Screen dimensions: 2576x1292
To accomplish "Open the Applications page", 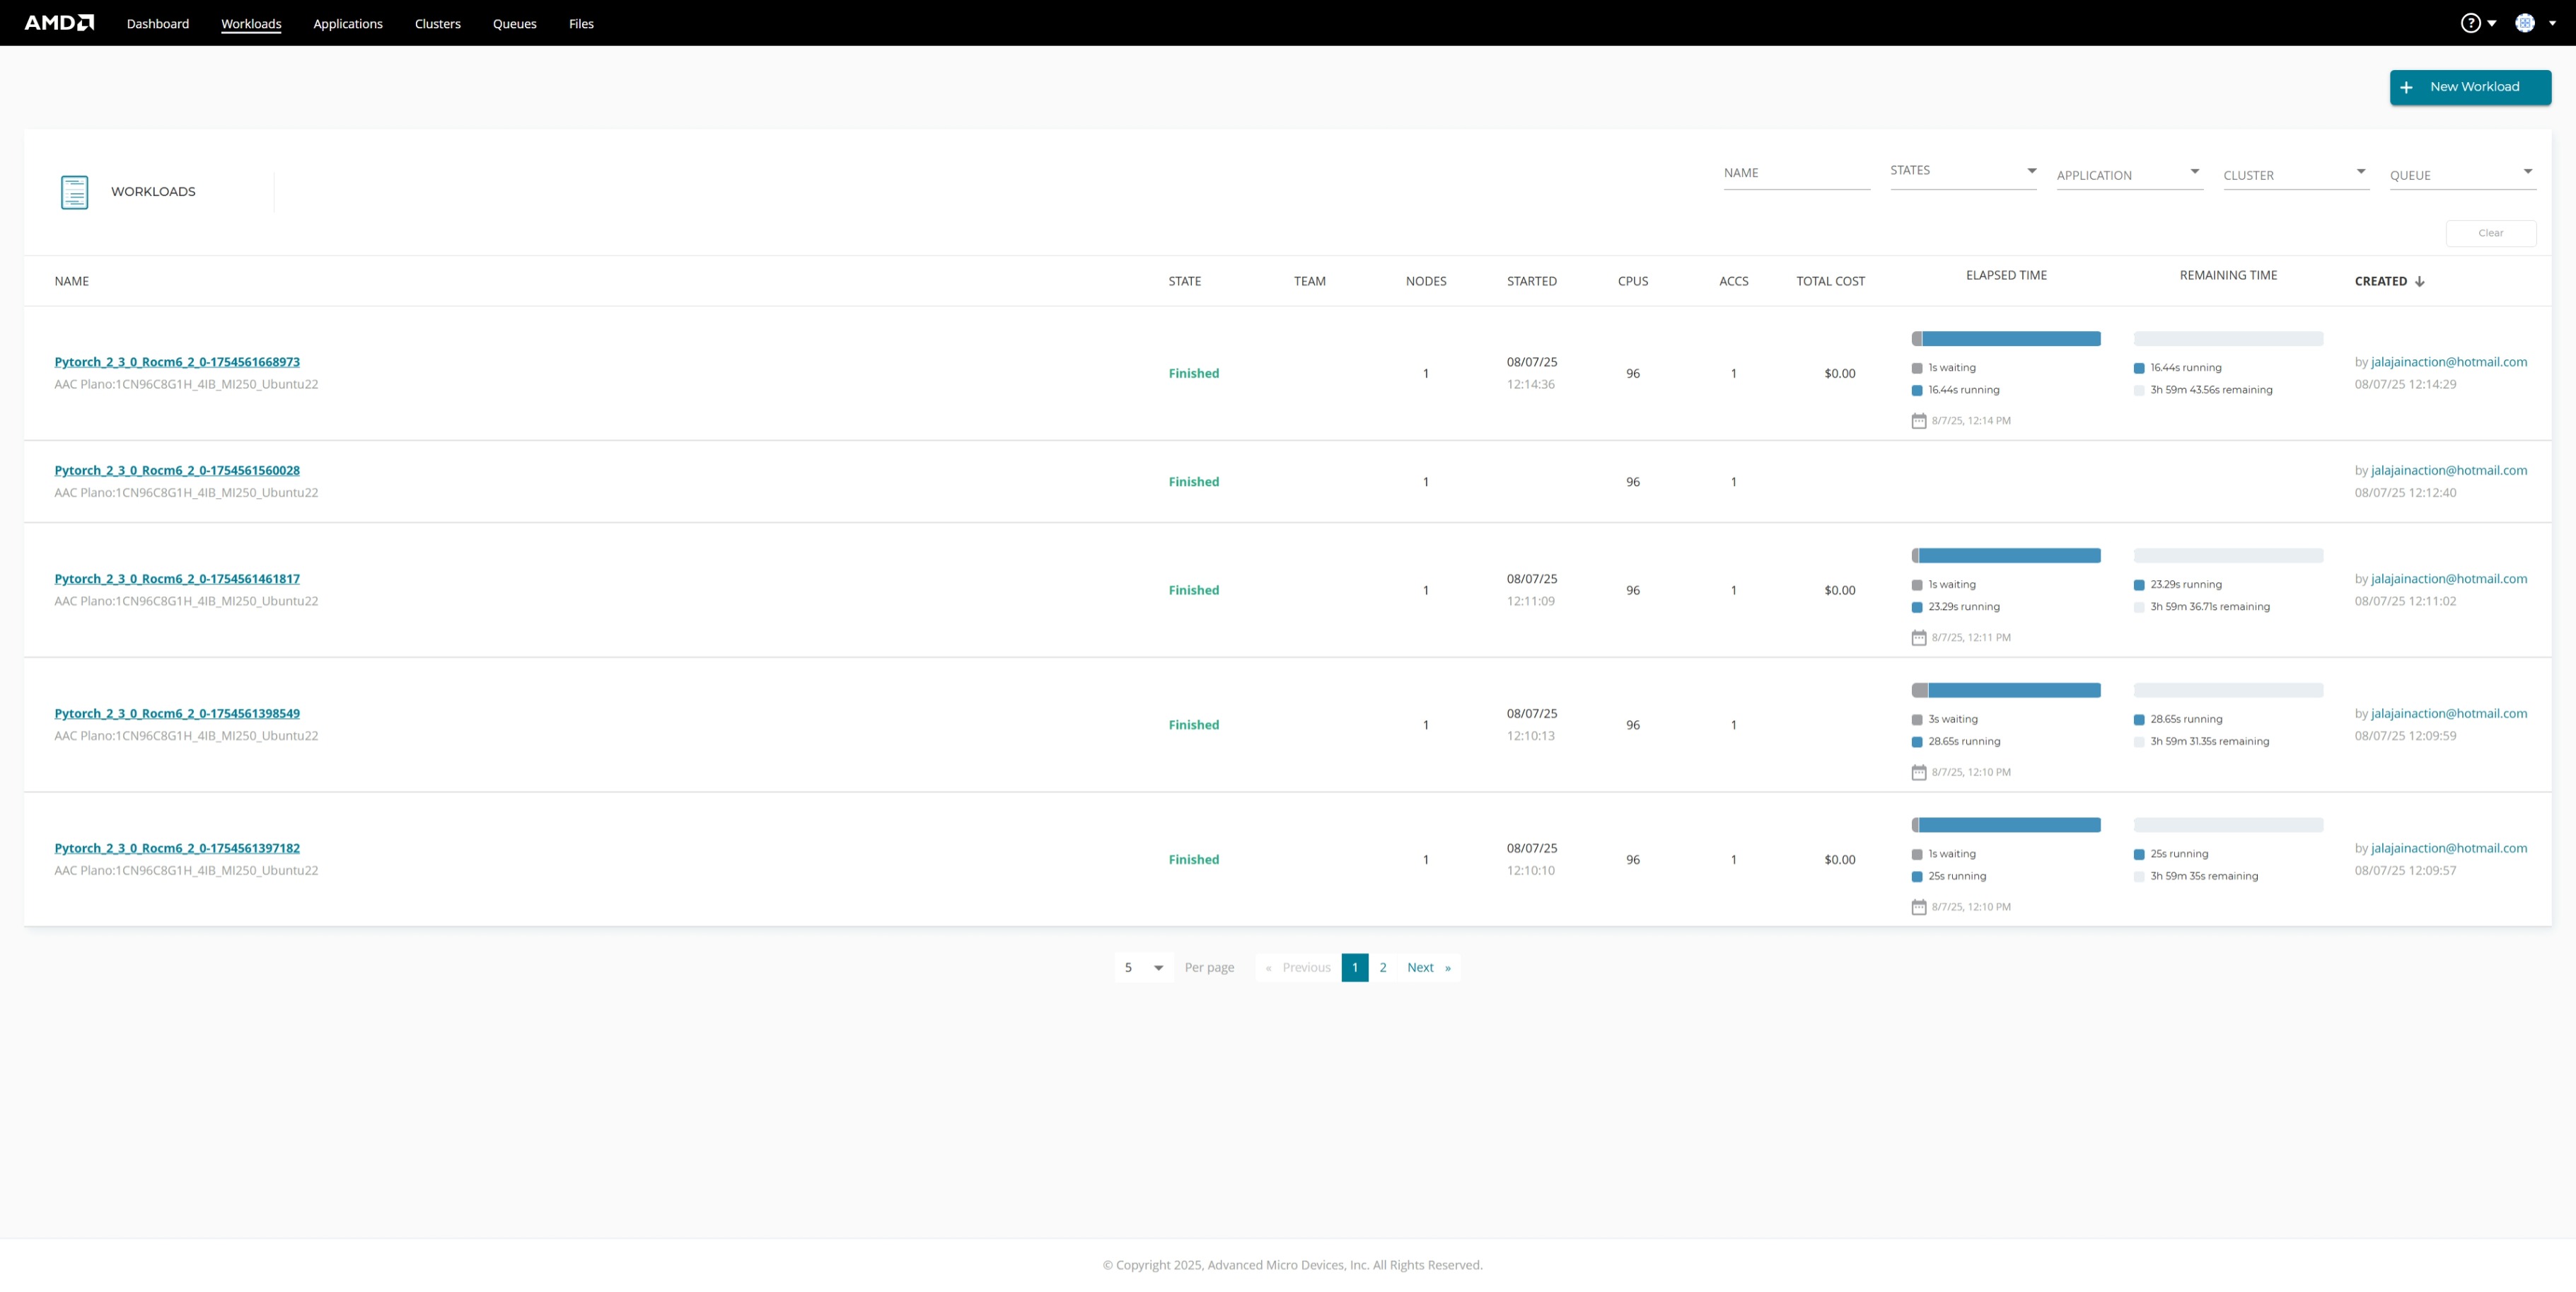I will pyautogui.click(x=348, y=24).
